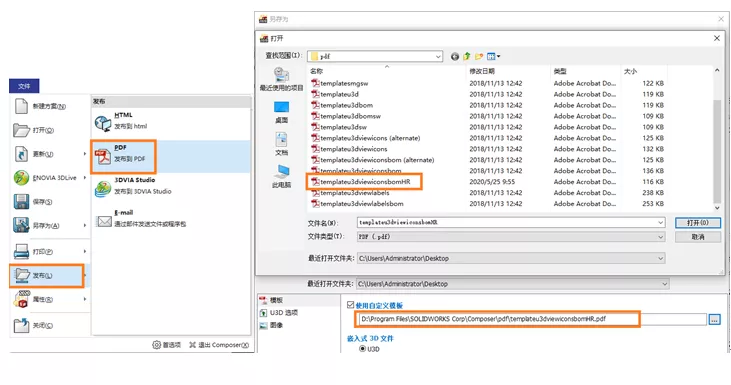Open the Look in pdf folder dropdown
The image size is (731, 385).
point(438,56)
